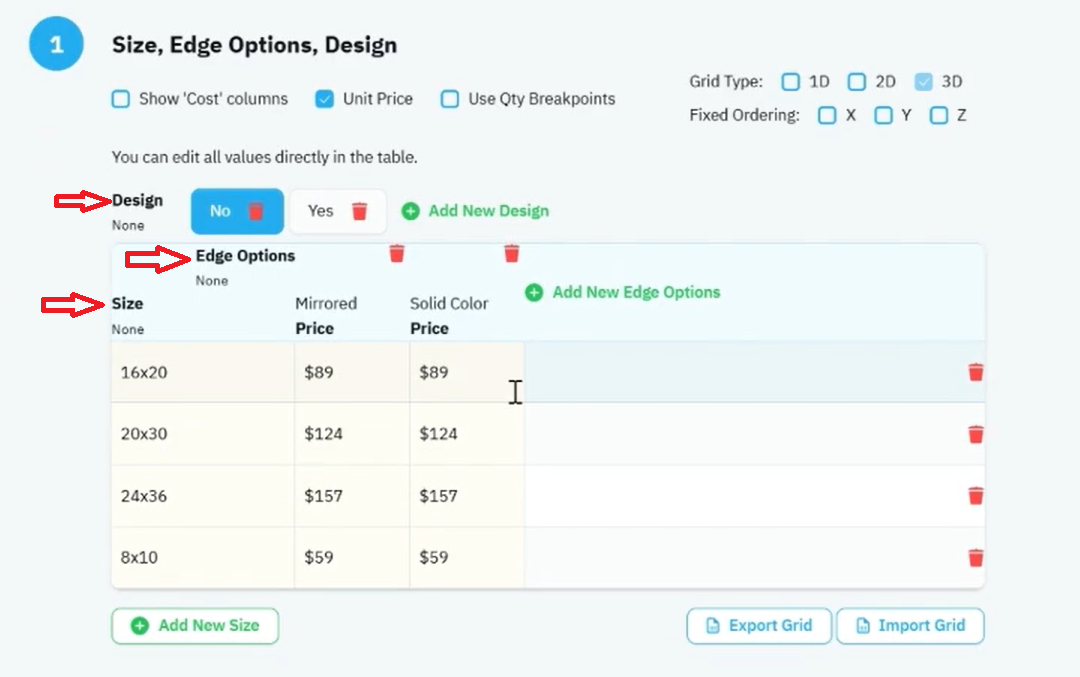Click the green plus icon beside Add New Edge Options
Viewport: 1080px width, 677px height.
coord(534,293)
